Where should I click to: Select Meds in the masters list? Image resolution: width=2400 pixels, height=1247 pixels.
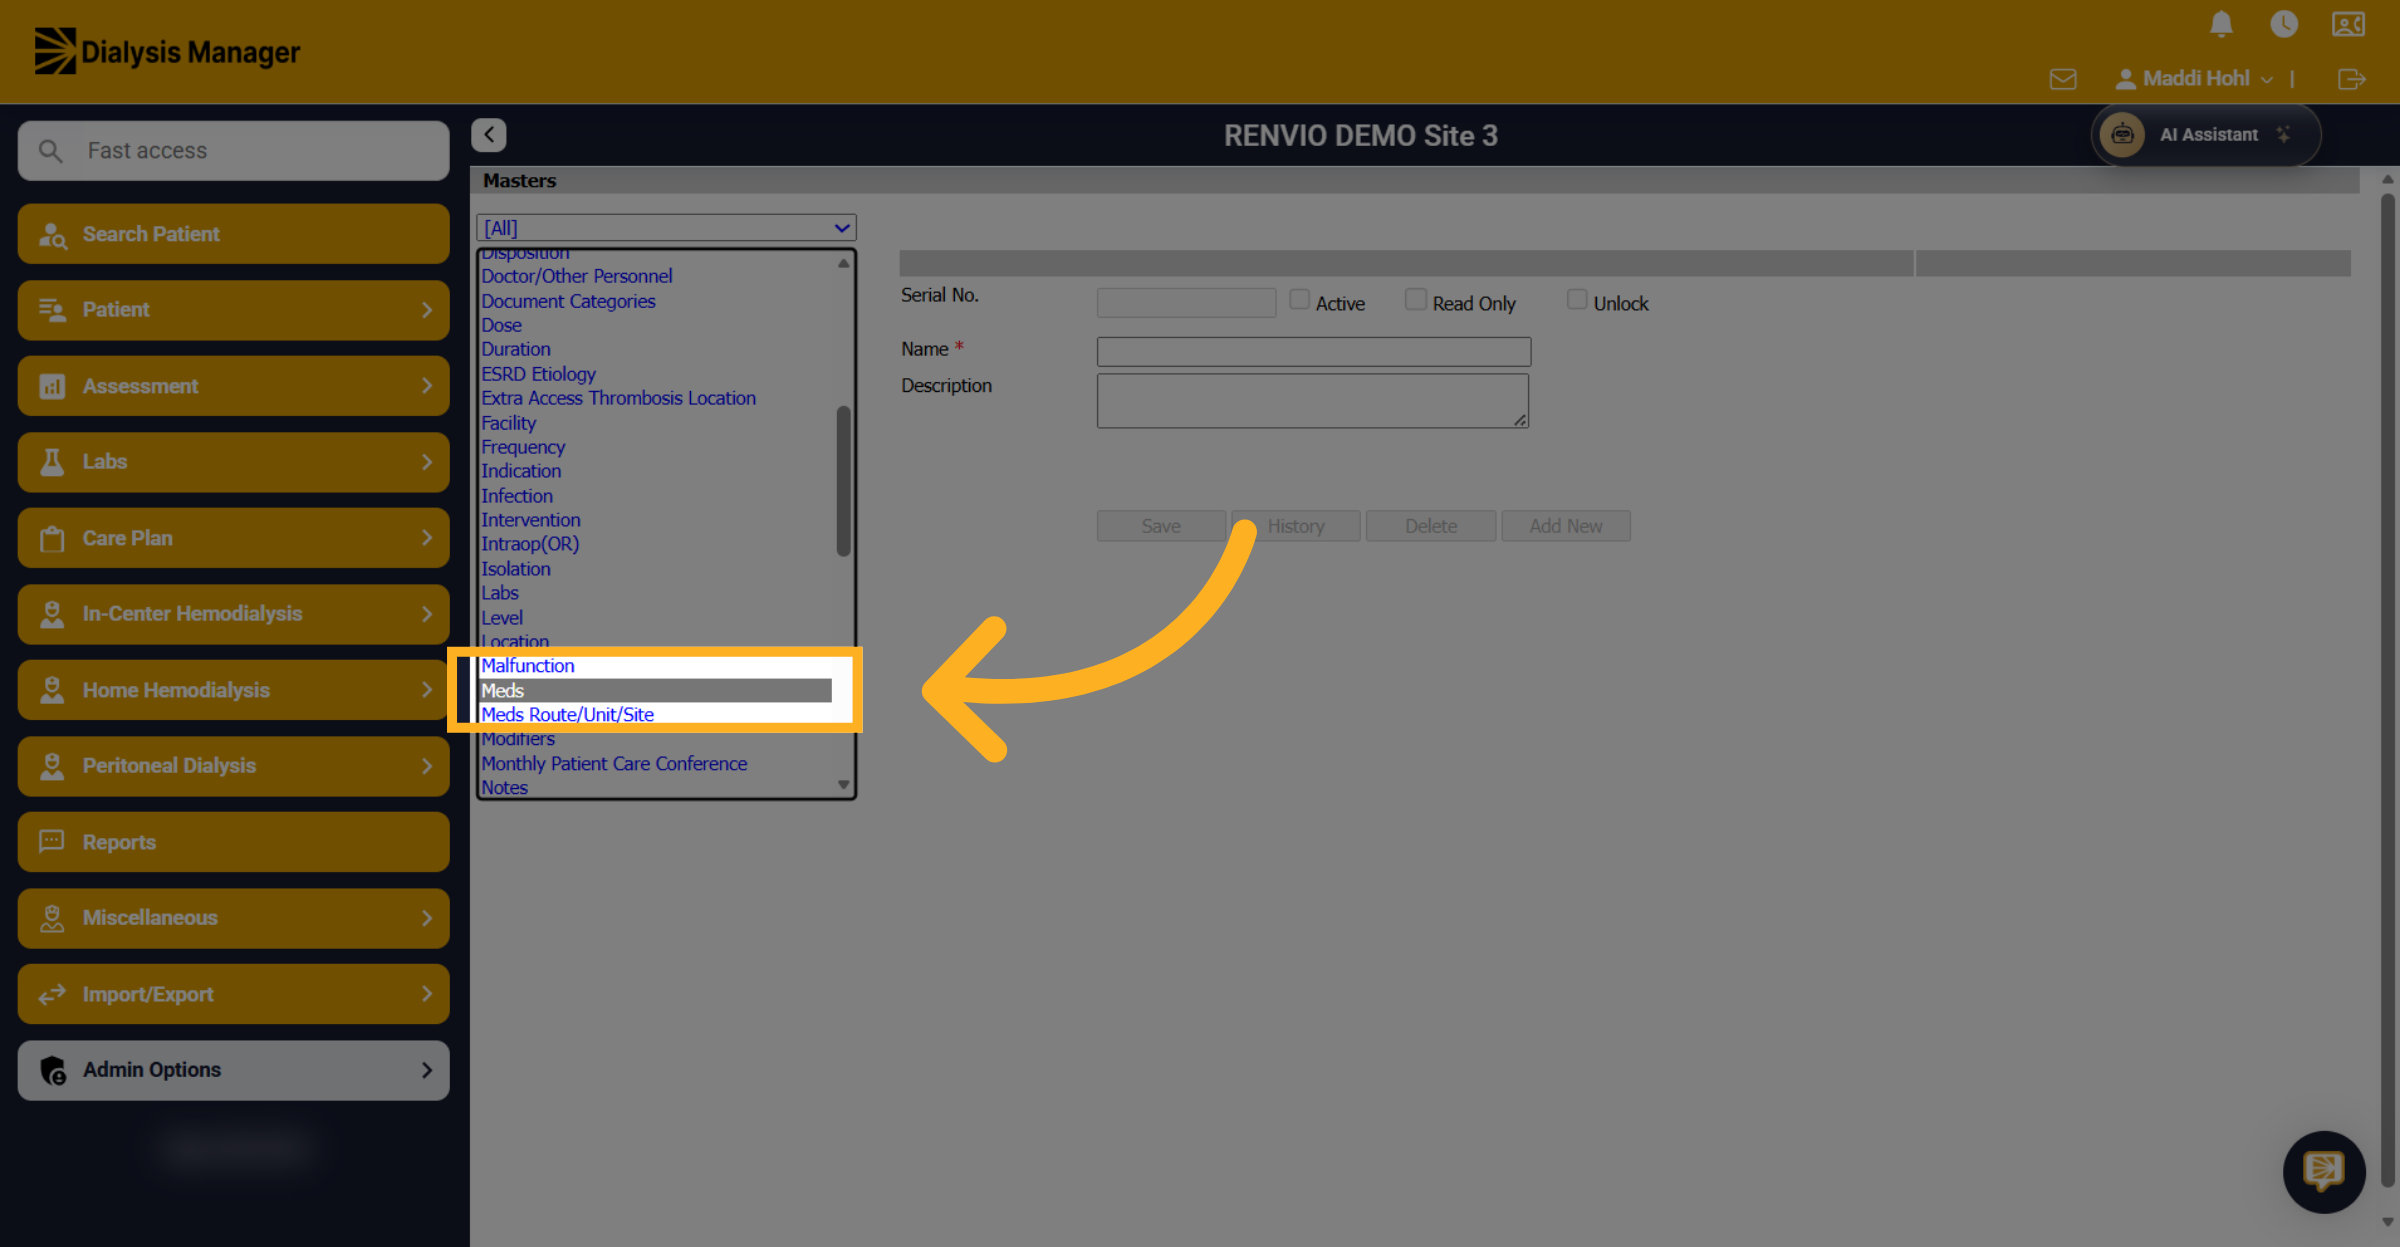656,691
